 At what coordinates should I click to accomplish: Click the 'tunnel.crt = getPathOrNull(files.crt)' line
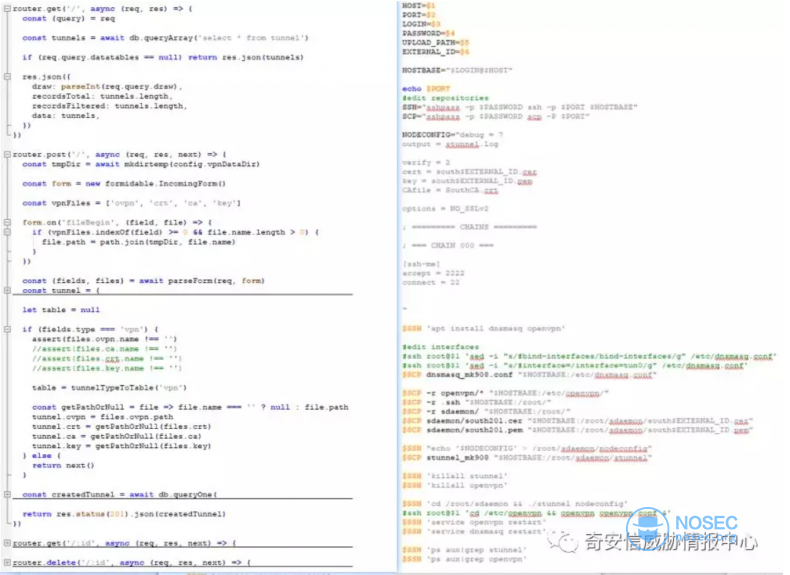(121, 426)
